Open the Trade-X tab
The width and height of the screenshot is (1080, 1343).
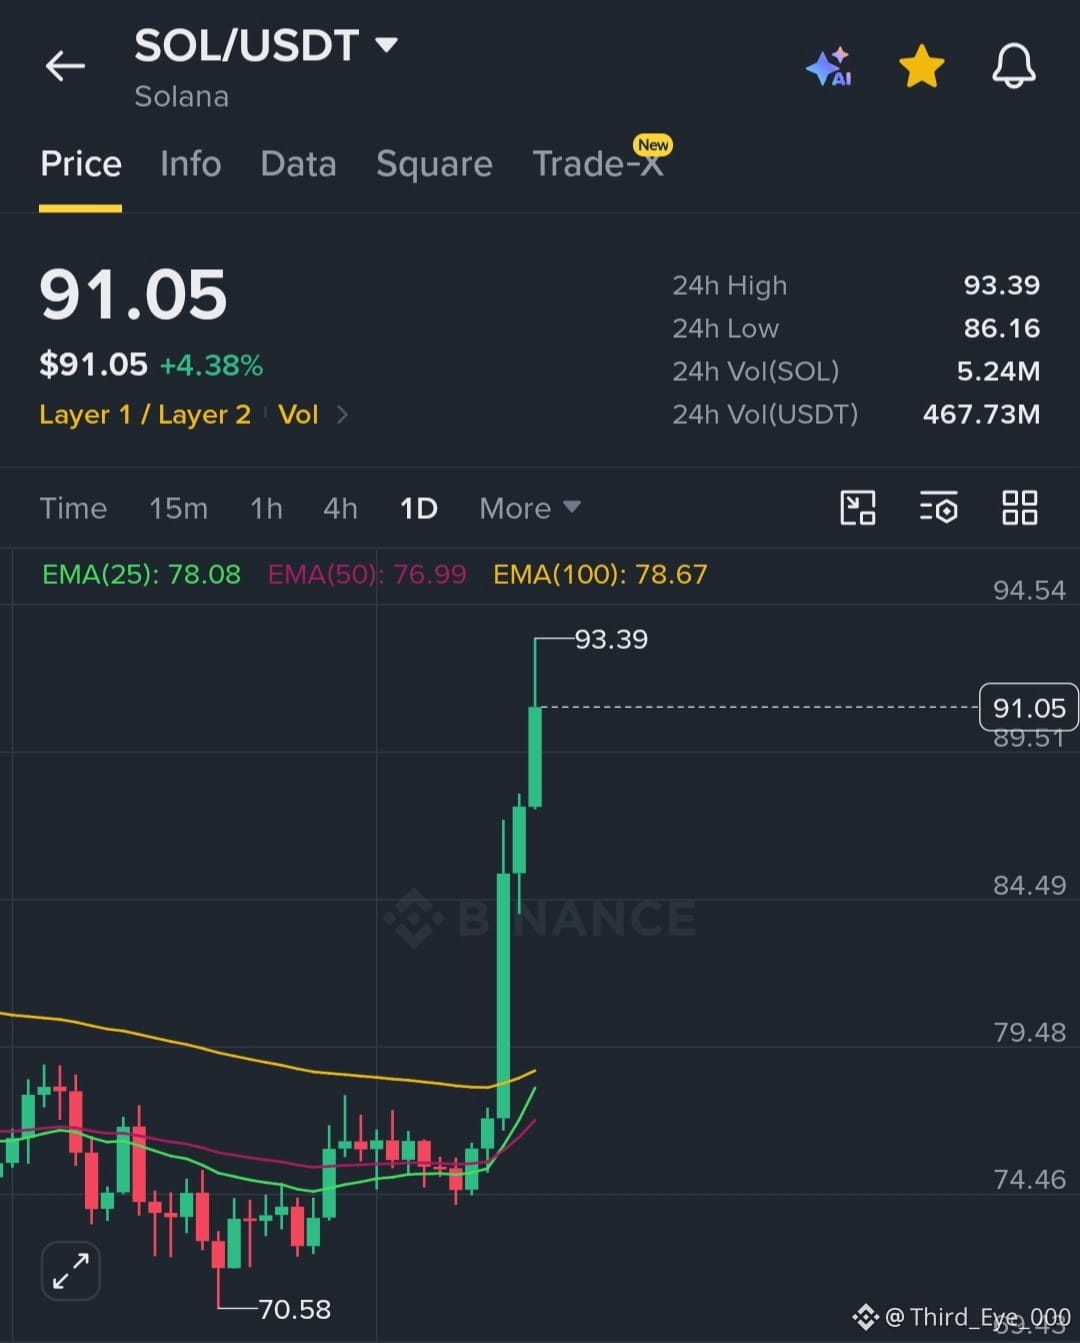(598, 163)
